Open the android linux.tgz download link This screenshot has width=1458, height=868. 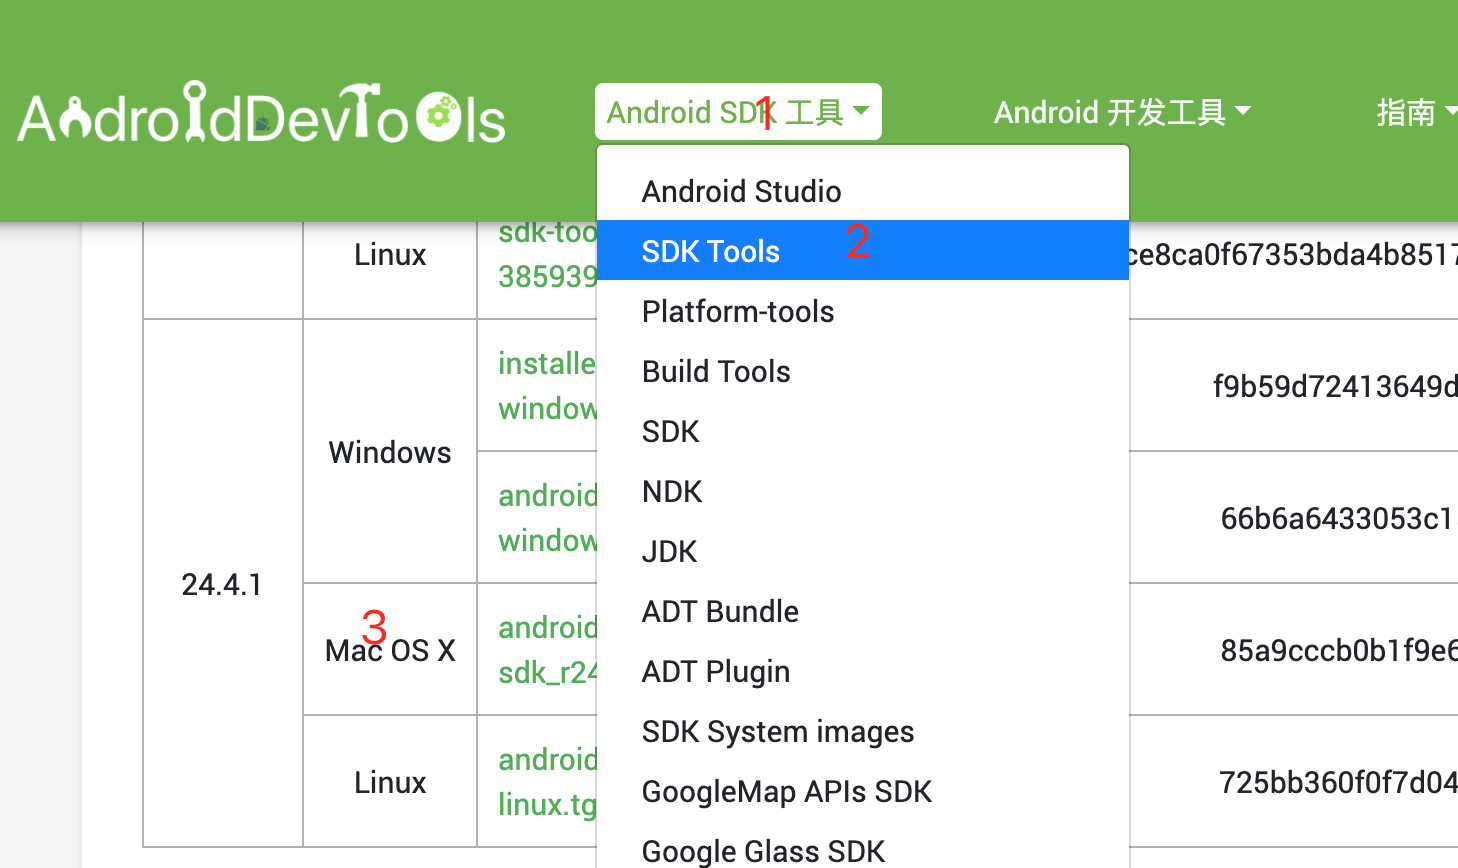(547, 782)
